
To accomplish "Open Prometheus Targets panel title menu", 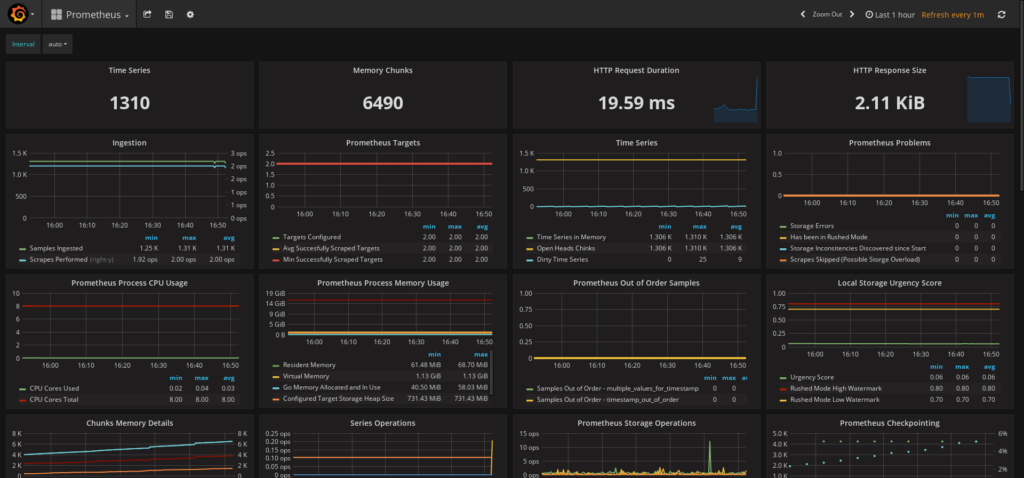I will click(383, 142).
